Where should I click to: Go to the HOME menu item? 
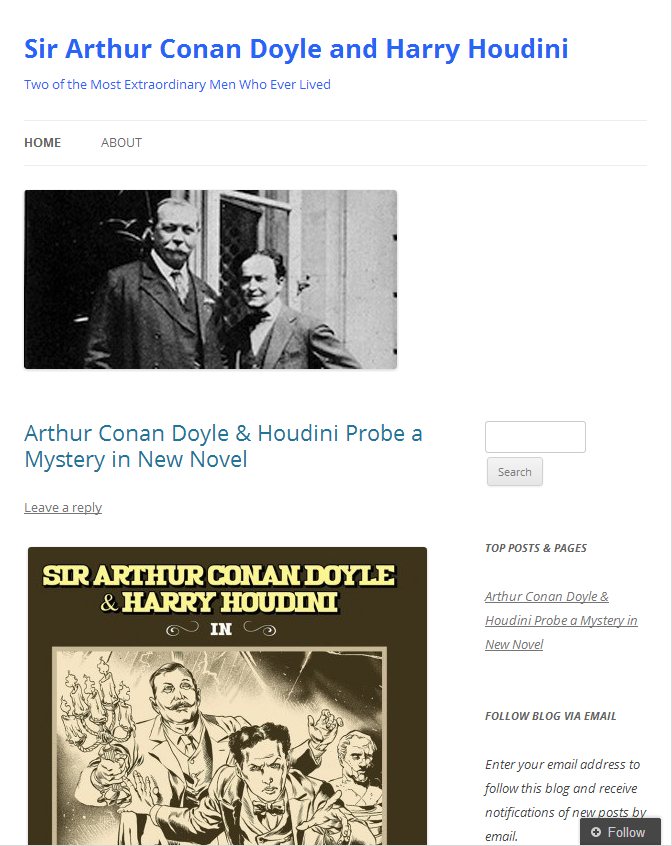(43, 142)
